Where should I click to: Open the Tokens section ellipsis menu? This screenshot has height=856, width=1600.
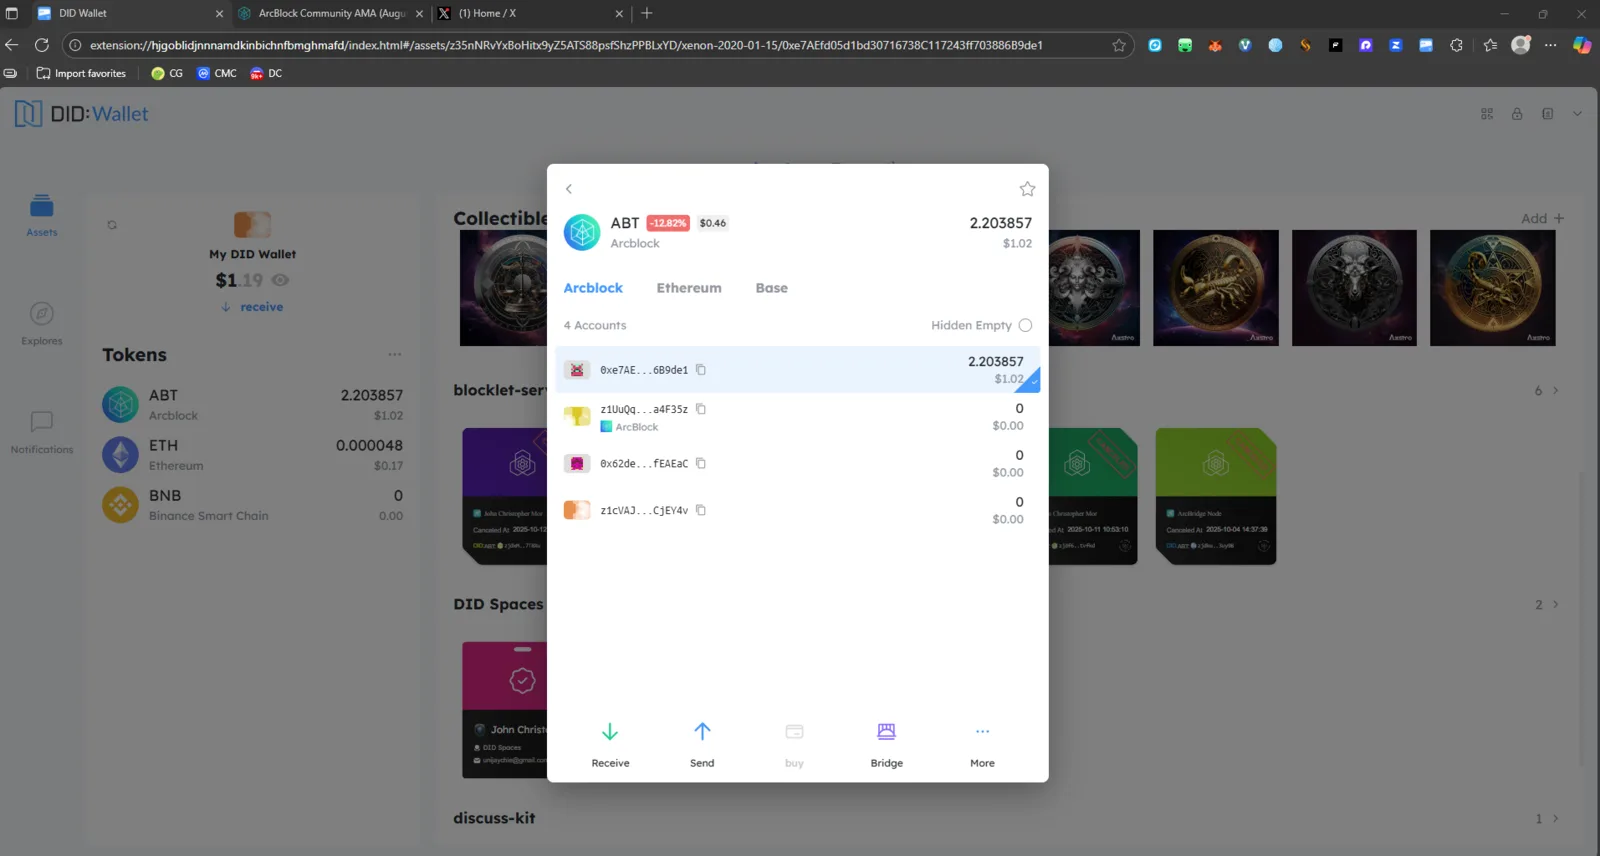pos(395,355)
